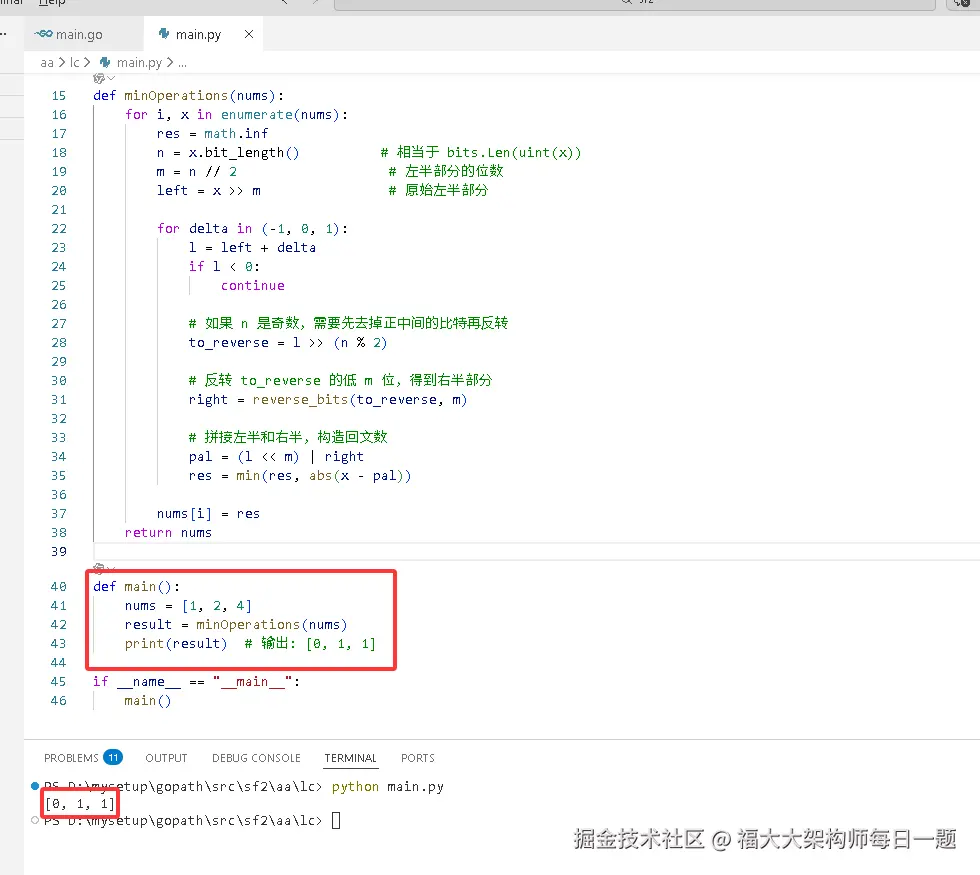The height and width of the screenshot is (875, 980).
Task: Open the Help menu
Action: click(x=50, y=4)
